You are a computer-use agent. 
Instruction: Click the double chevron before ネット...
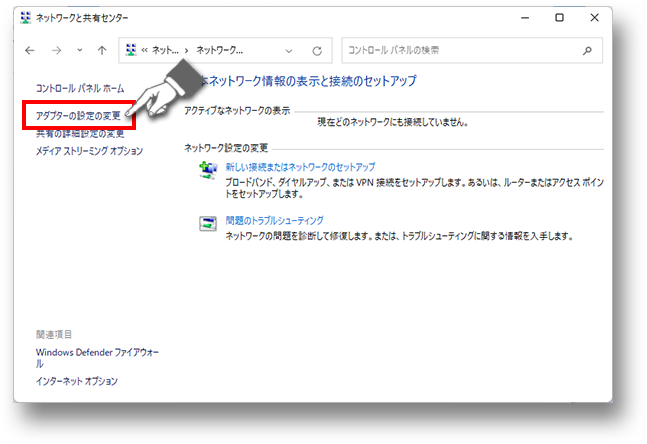pyautogui.click(x=144, y=51)
